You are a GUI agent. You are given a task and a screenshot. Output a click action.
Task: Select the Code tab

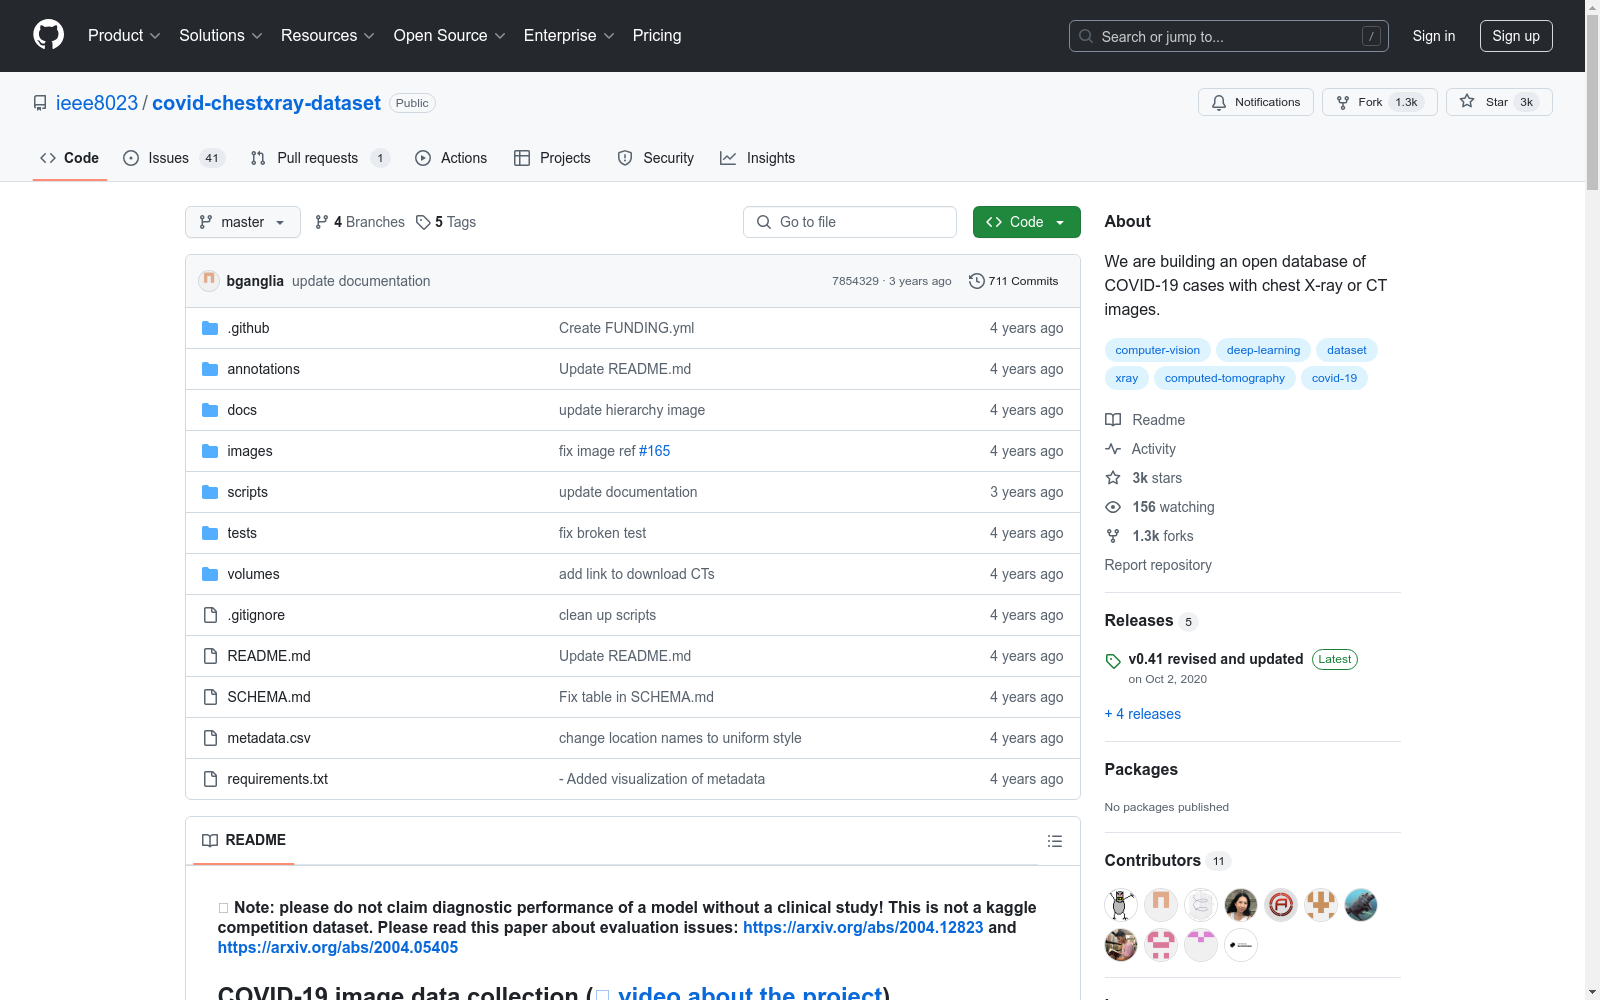pos(69,158)
